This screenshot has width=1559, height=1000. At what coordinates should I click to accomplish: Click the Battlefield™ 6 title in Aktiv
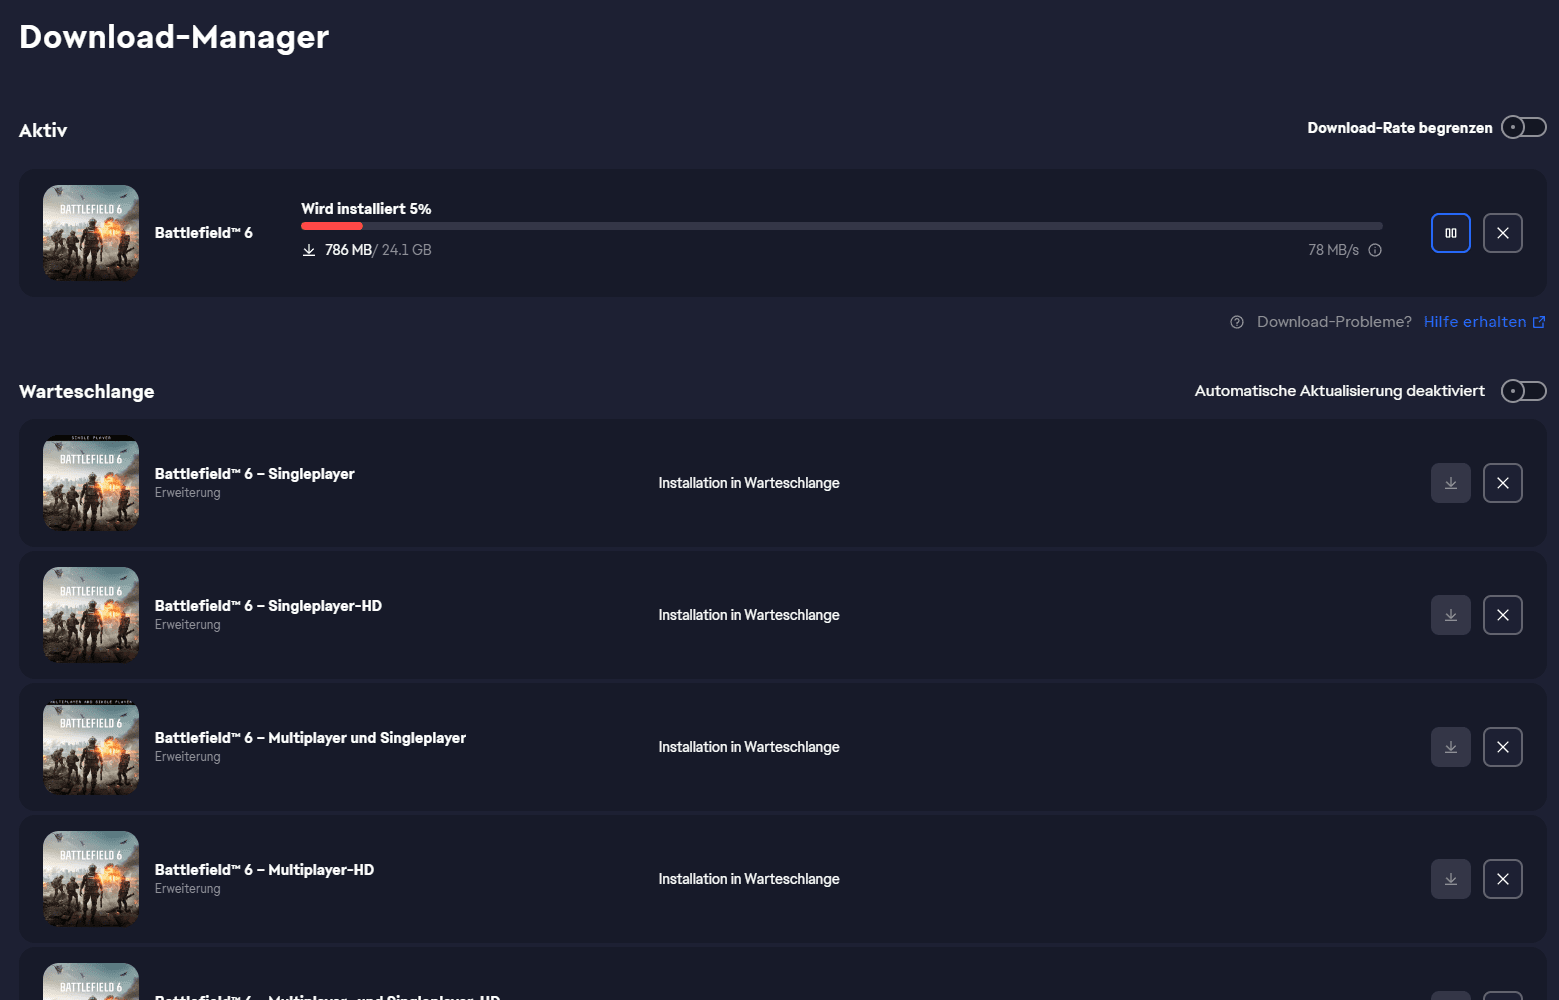pos(204,233)
